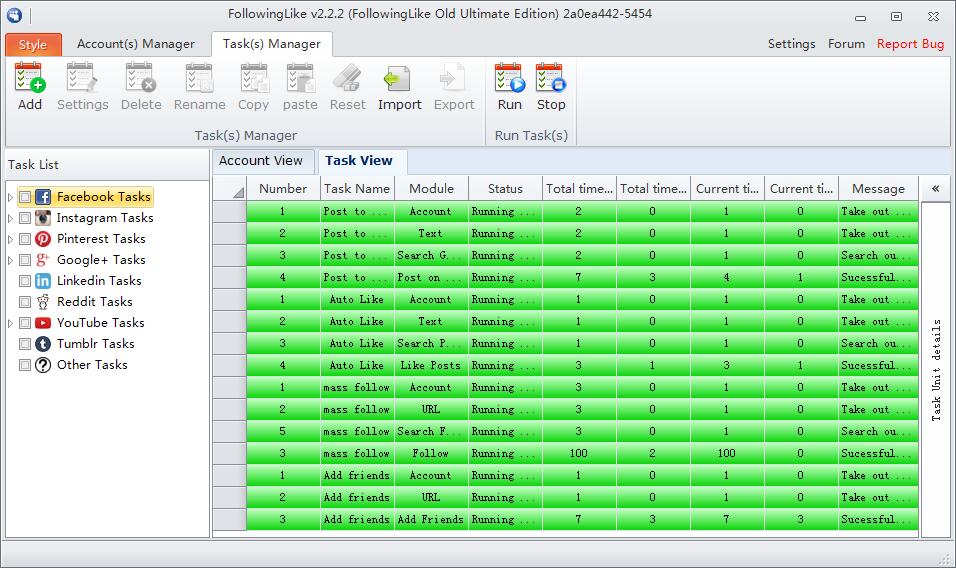956x568 pixels.
Task: Click the Delete task icon
Action: (x=141, y=77)
